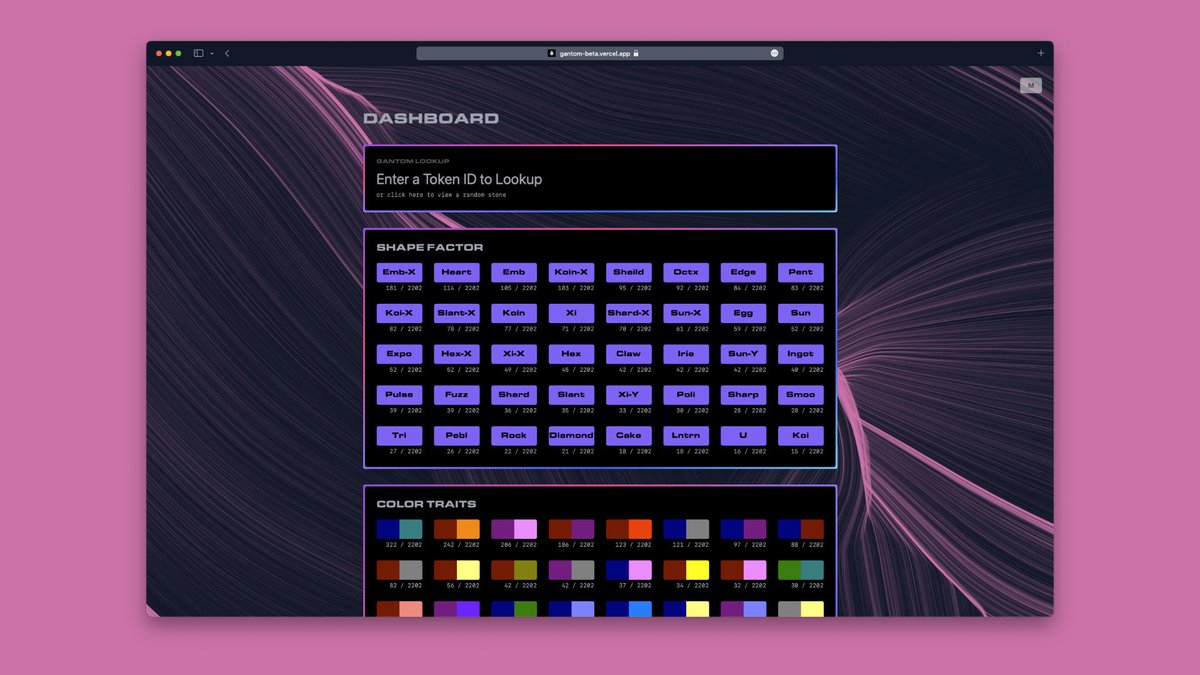Screen dimensions: 1200x675
Task: Filter by Poli shape
Action: 686,395
